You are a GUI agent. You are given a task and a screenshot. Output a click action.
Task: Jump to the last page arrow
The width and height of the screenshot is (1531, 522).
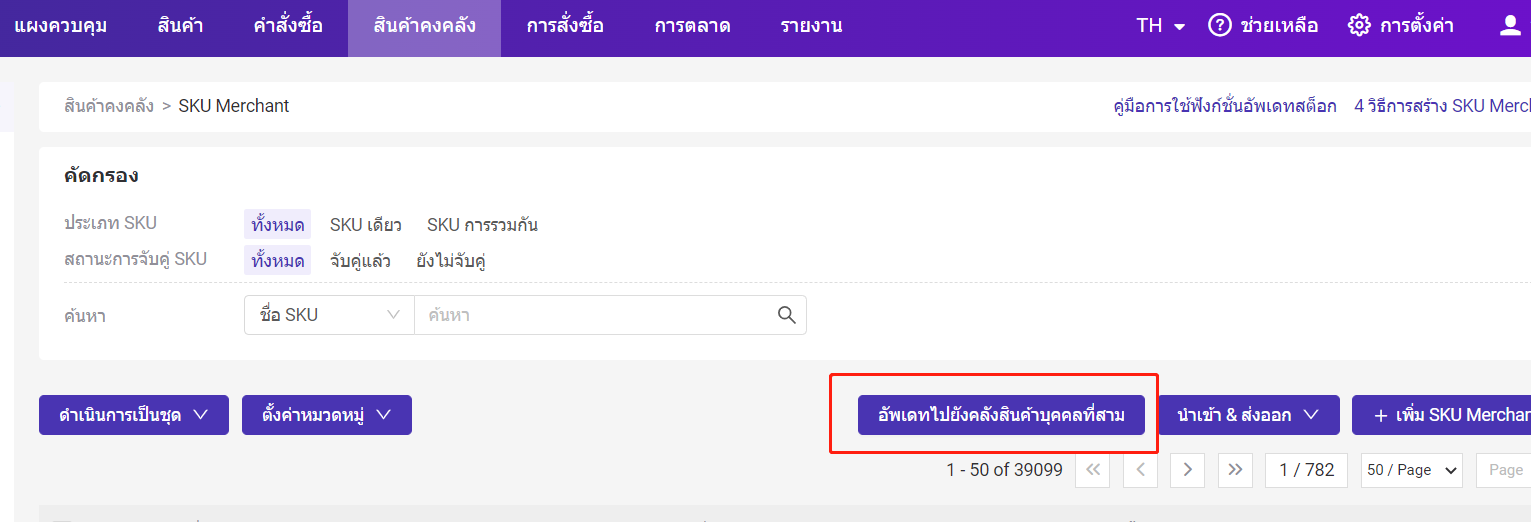[1235, 470]
